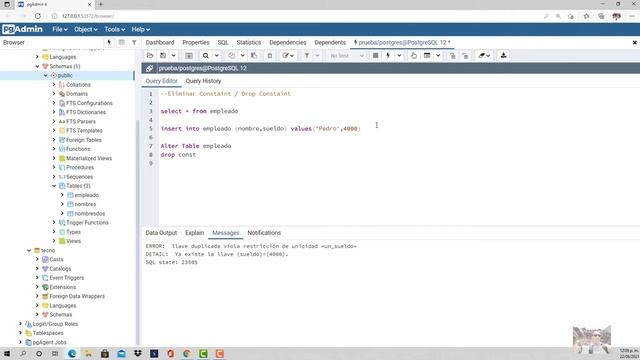Open the Object menu
The height and width of the screenshot is (360, 640).
click(x=86, y=29)
